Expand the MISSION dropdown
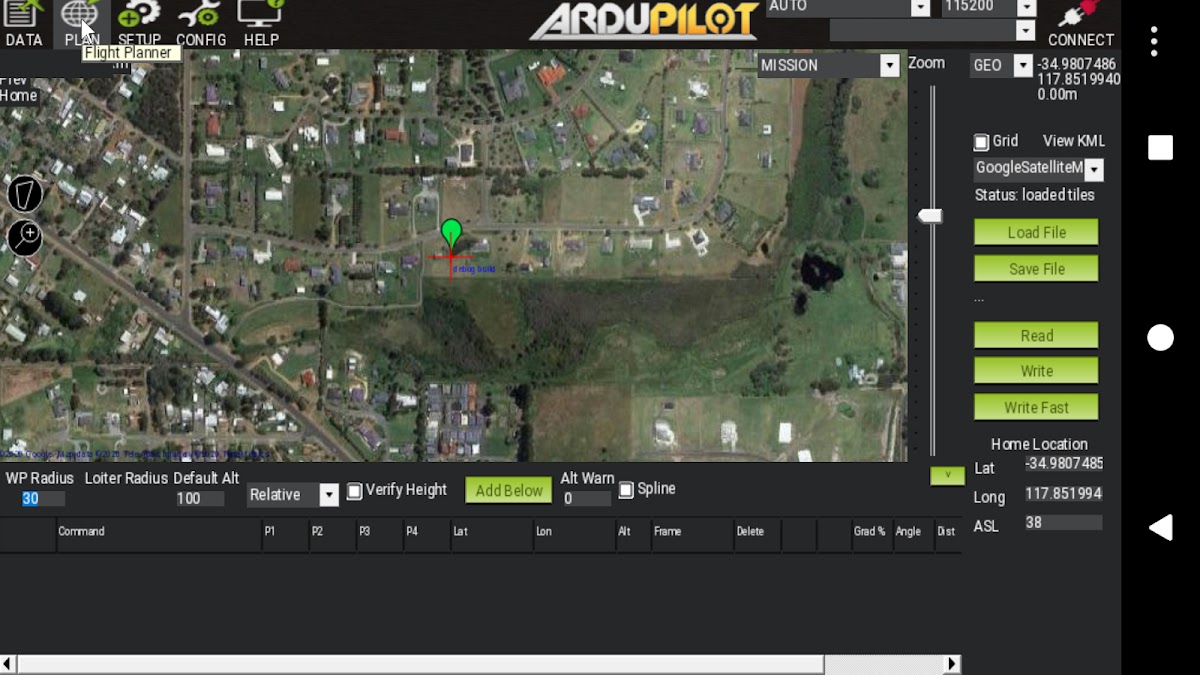The width and height of the screenshot is (1200, 675). pos(889,66)
